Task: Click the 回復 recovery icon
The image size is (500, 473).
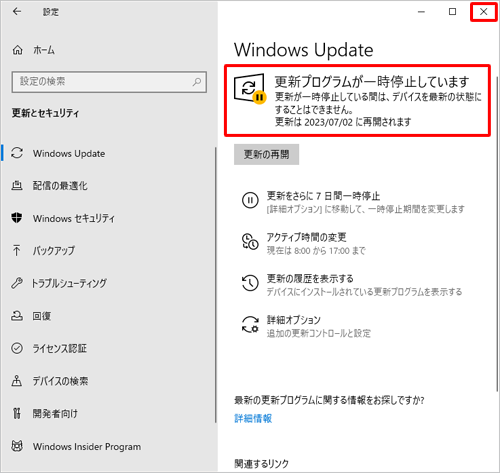Action: (x=17, y=315)
